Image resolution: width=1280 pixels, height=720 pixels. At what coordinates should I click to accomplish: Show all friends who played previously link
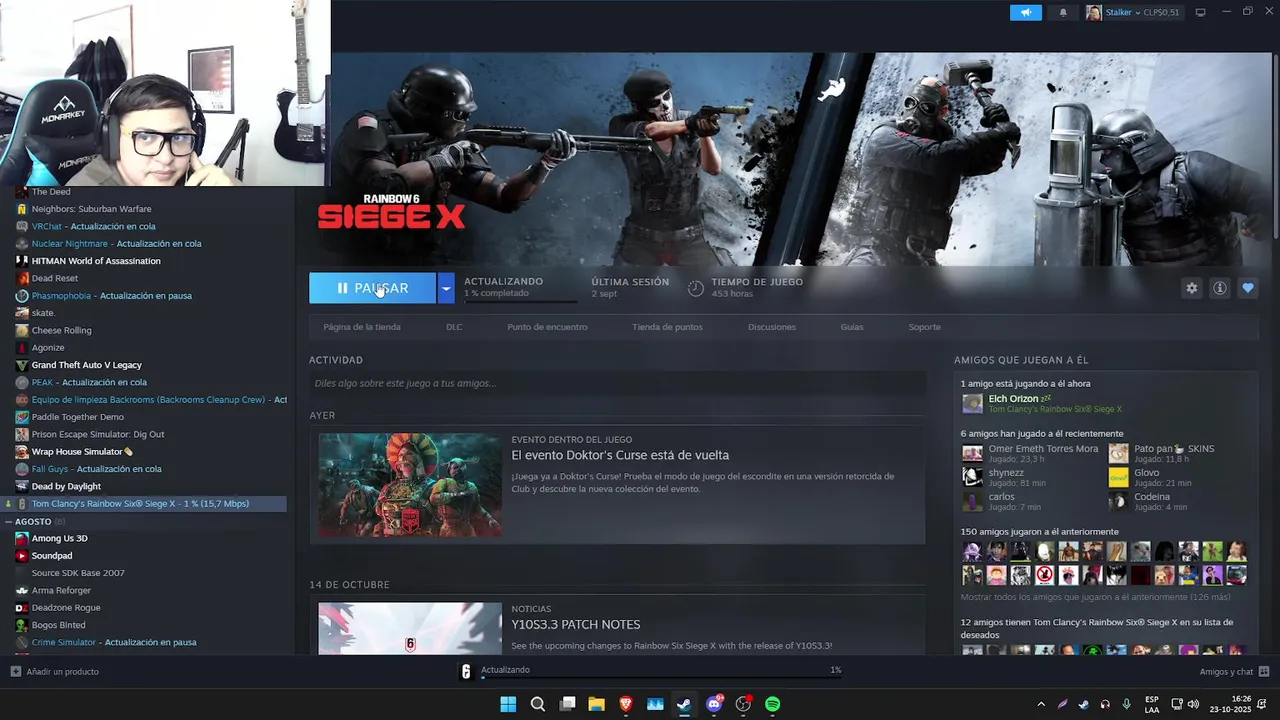(1095, 597)
